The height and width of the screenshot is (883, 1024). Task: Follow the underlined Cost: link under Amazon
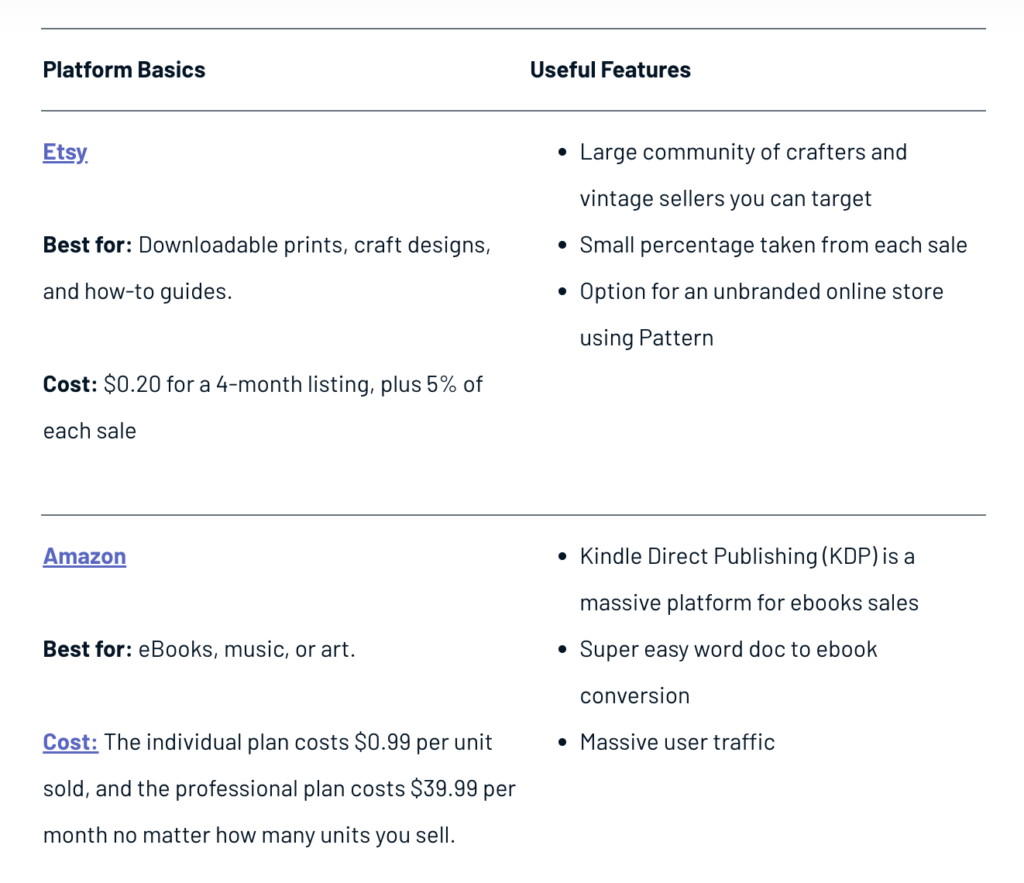click(71, 742)
